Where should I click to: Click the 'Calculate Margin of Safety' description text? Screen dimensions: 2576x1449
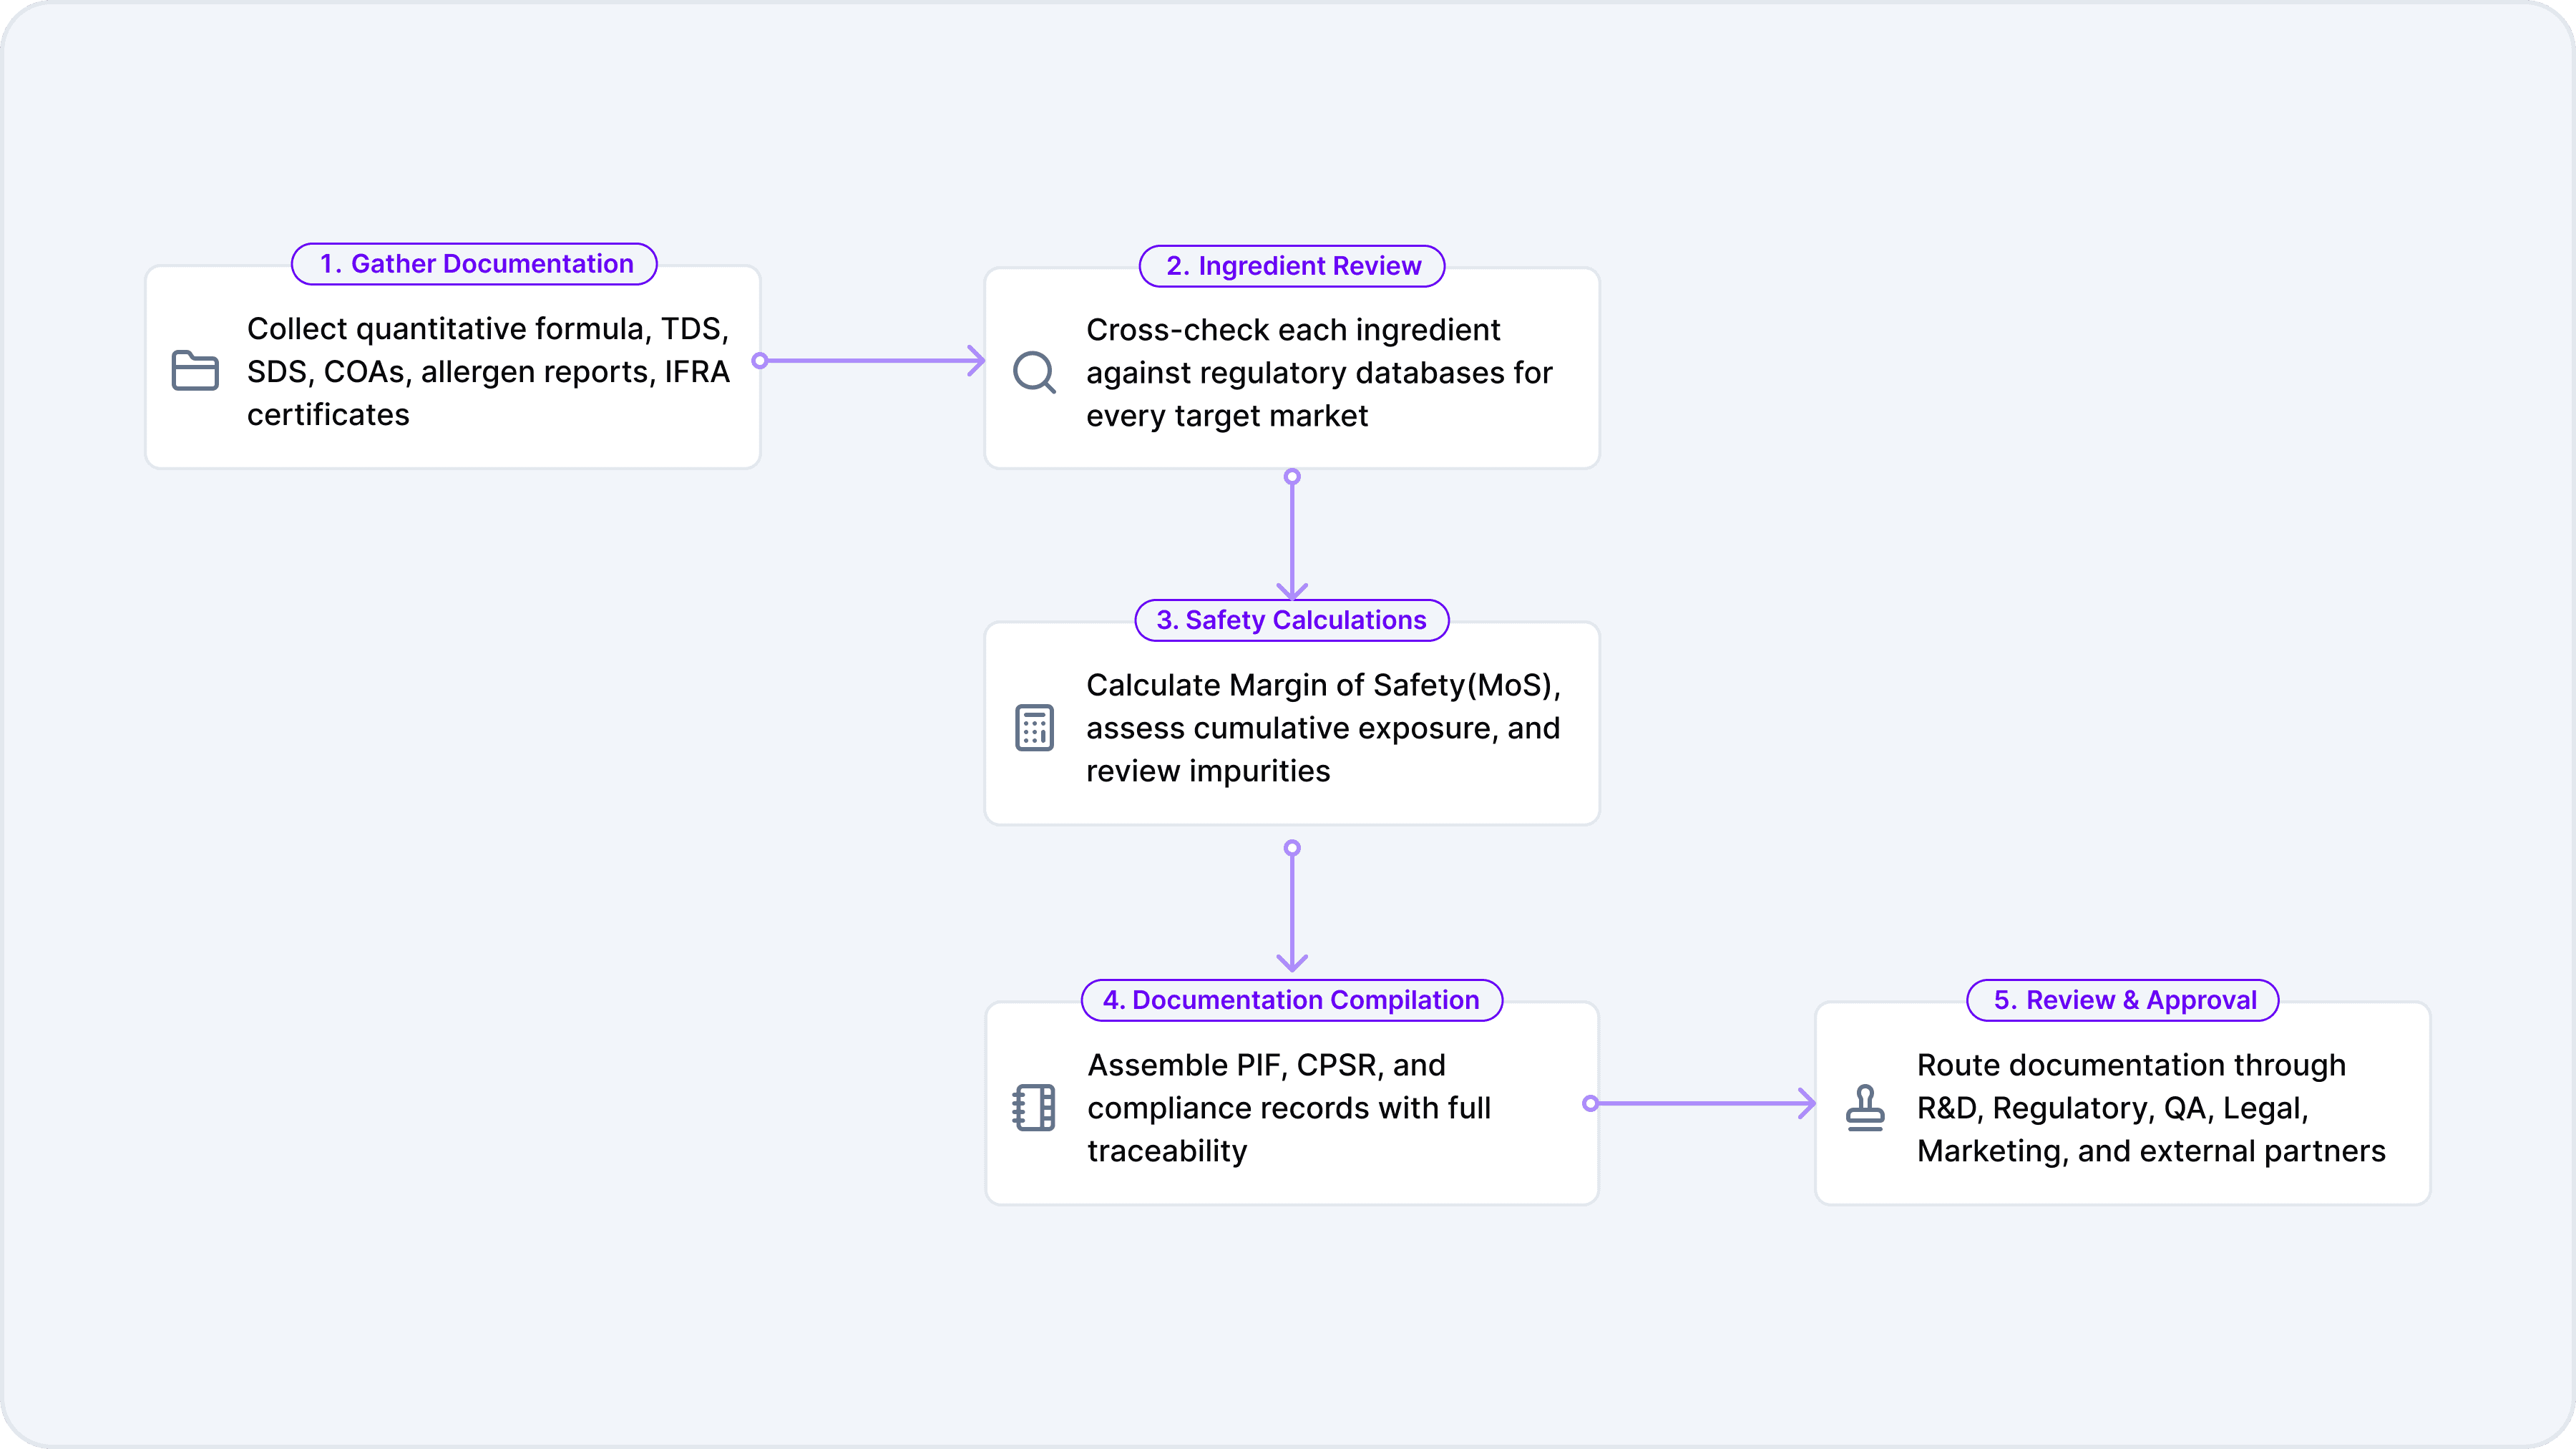pos(1322,727)
